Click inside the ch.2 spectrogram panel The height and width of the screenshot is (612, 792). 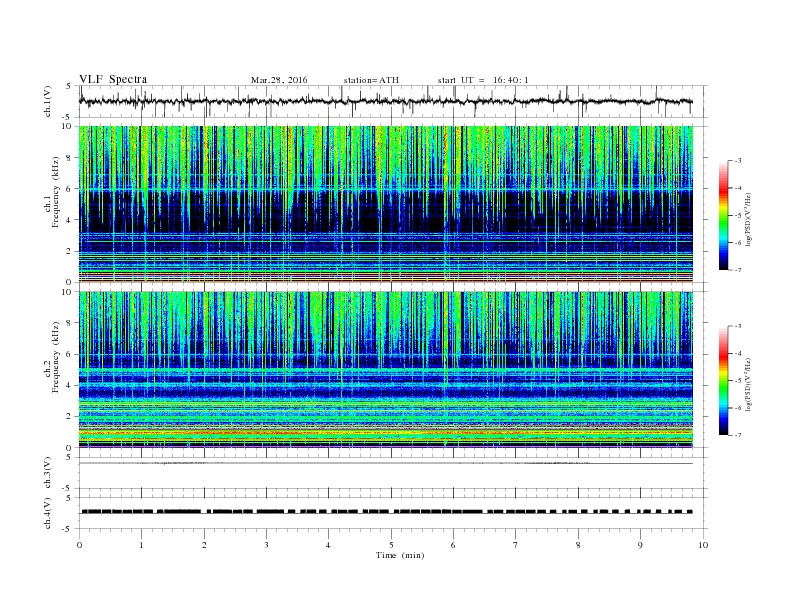coord(386,370)
